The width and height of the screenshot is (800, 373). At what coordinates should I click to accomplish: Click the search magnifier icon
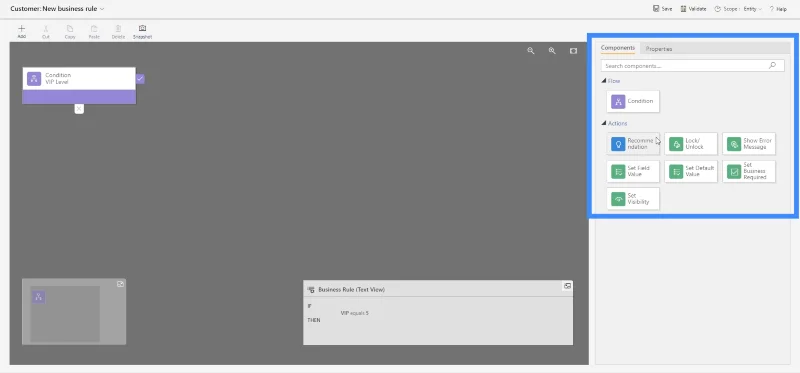click(772, 65)
